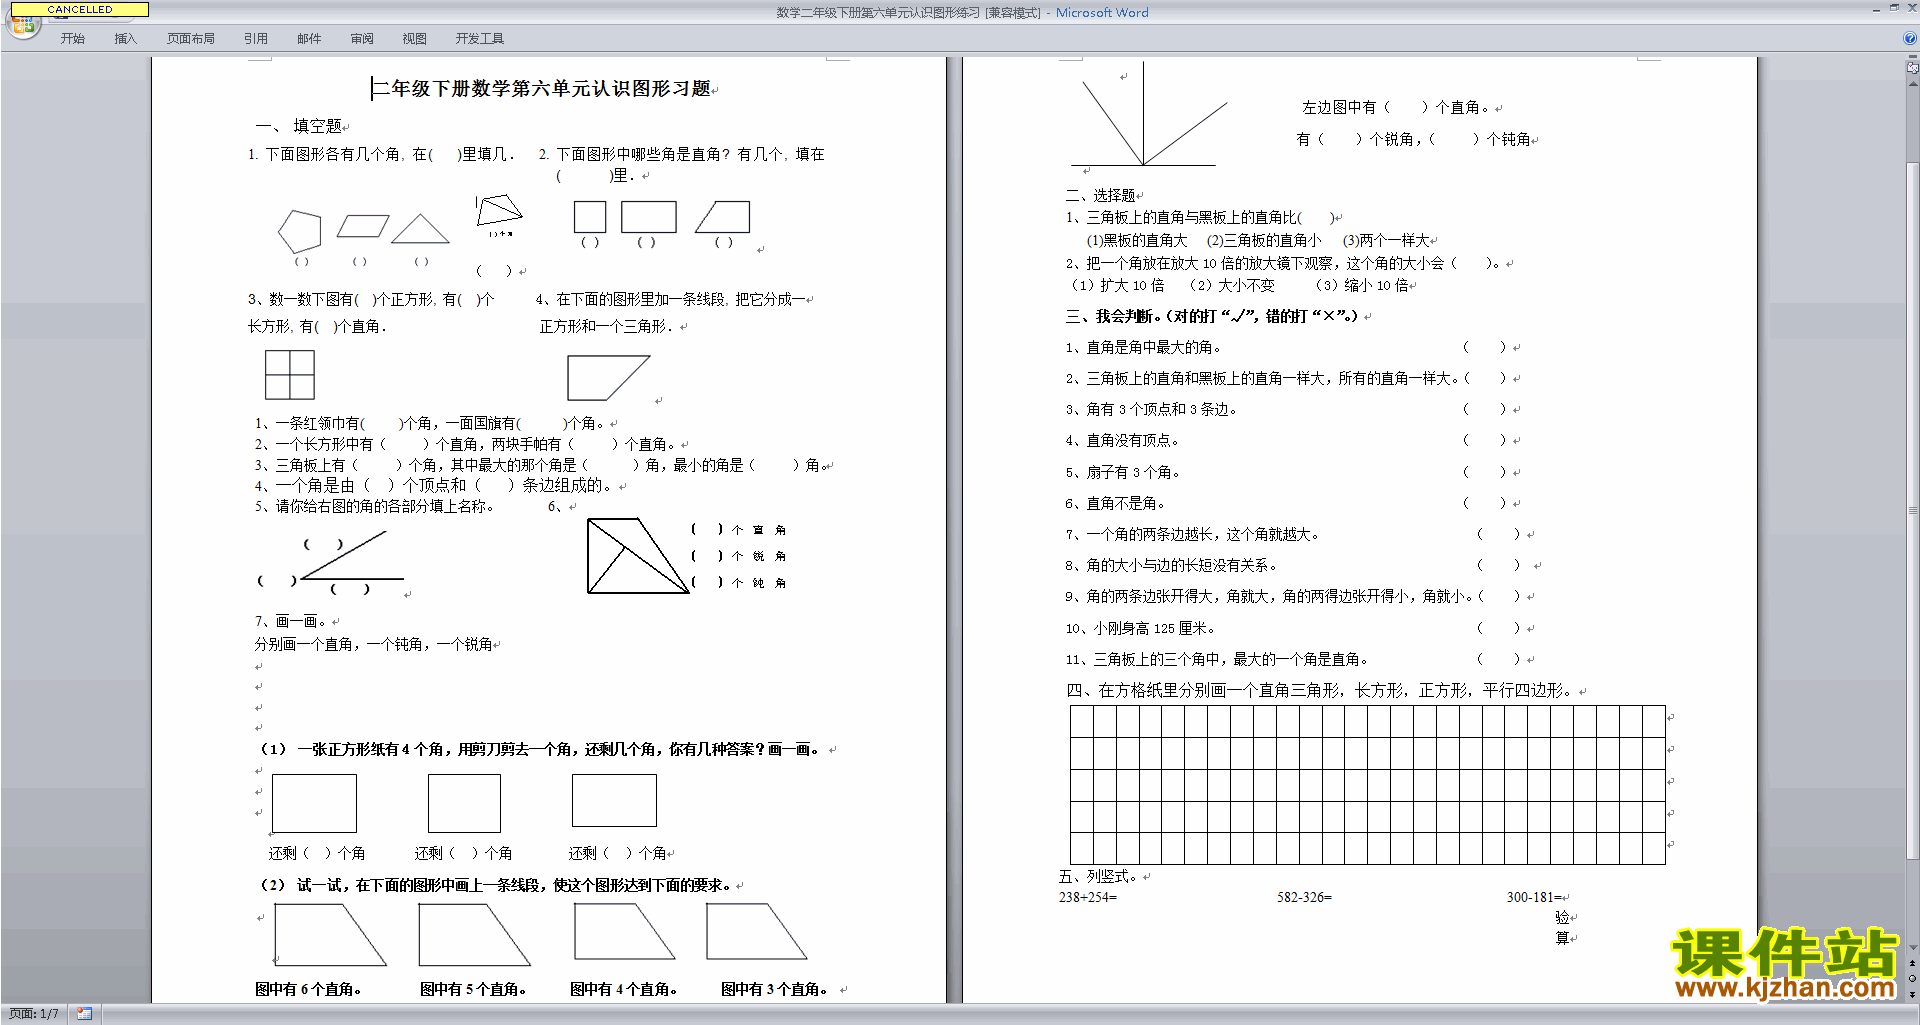The width and height of the screenshot is (1920, 1025).
Task: Click text 图中有 6 个直角
Action: 308,989
